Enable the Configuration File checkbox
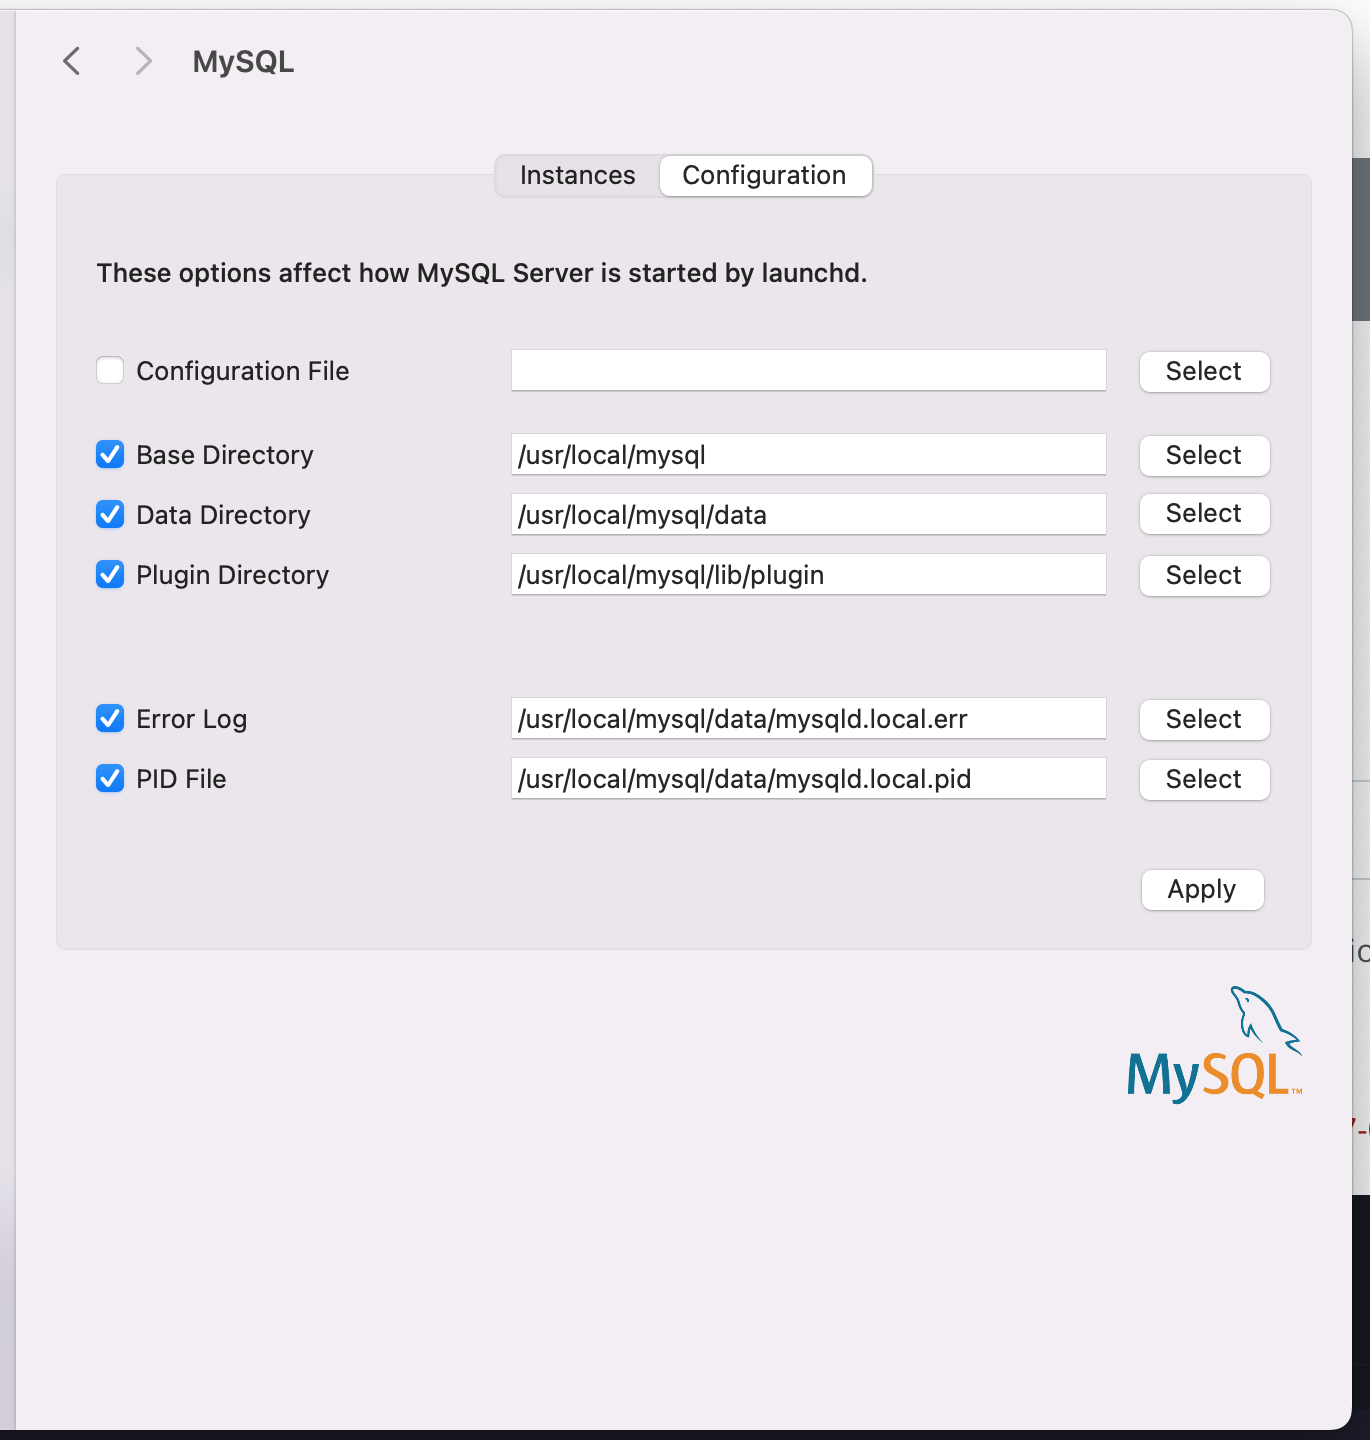This screenshot has height=1440, width=1370. point(110,370)
